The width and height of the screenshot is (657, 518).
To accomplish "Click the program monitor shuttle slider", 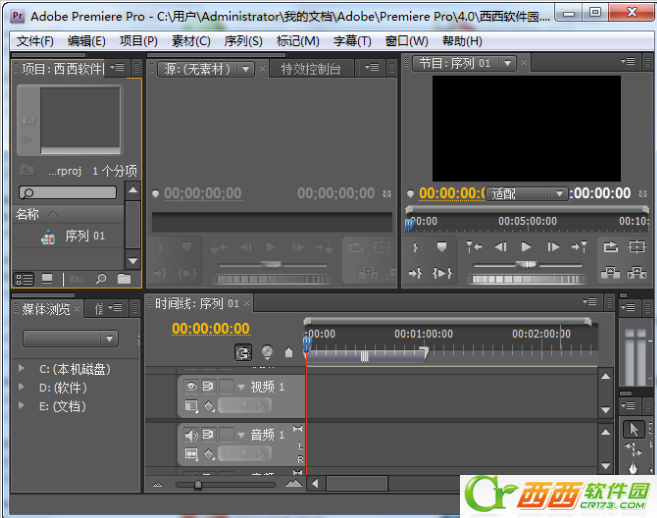I will 526,264.
